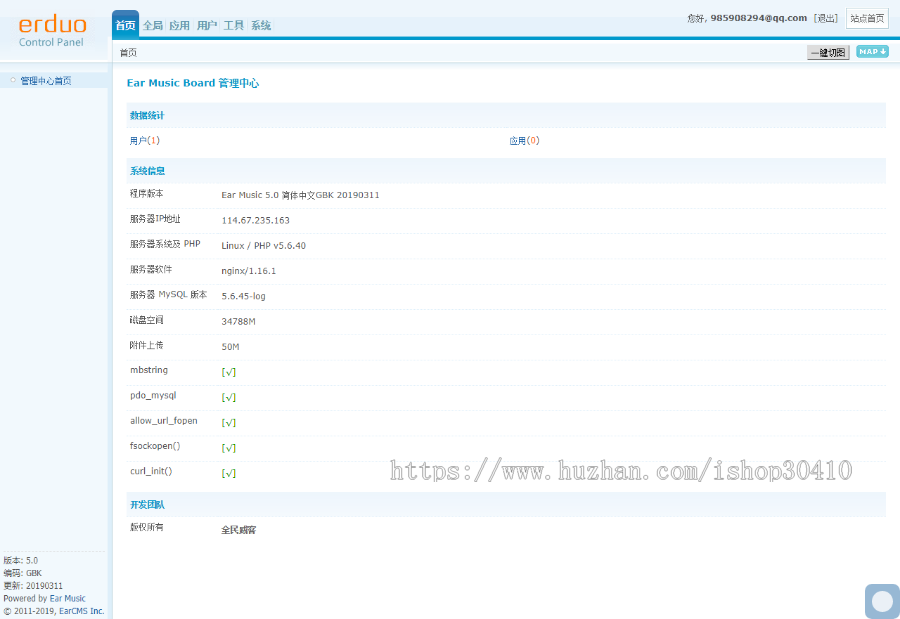Open the 应用(0) statistics link

click(525, 141)
